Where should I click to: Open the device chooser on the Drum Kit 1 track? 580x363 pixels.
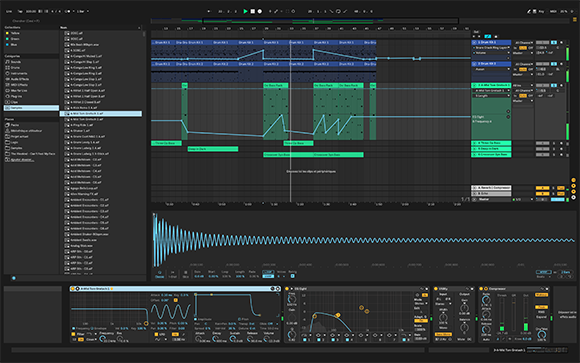(x=492, y=48)
